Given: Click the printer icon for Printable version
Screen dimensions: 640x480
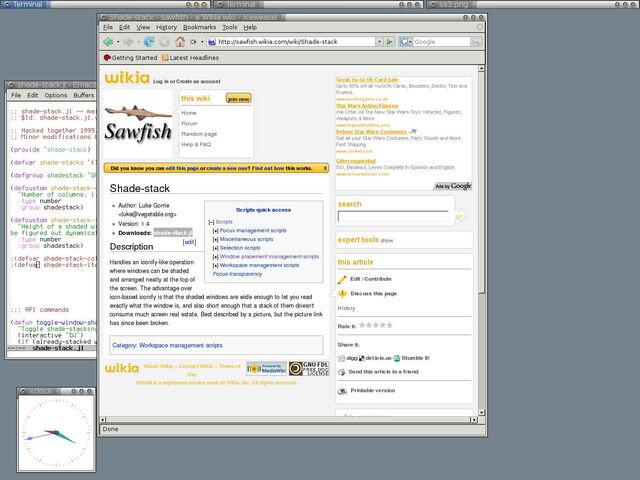Looking at the screenshot, I should tap(342, 391).
